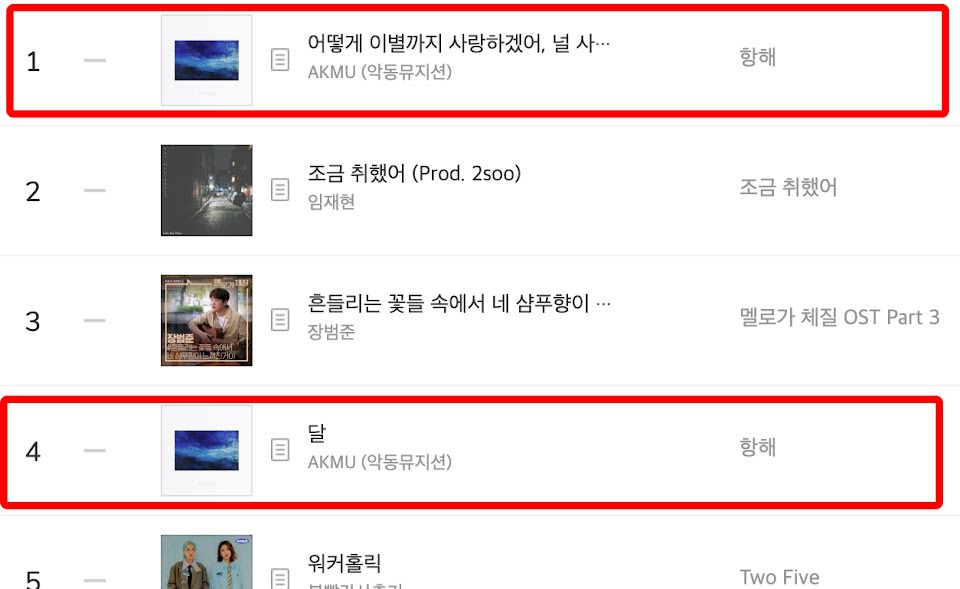Image resolution: width=960 pixels, height=589 pixels.
Task: Open album Two Five
Action: pos(779,577)
